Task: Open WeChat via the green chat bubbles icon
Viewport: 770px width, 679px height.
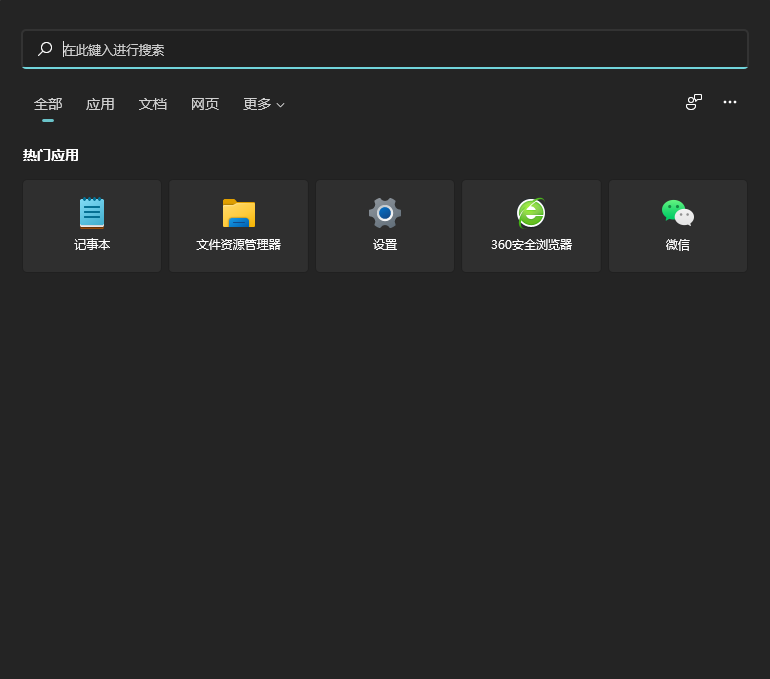Action: point(677,213)
